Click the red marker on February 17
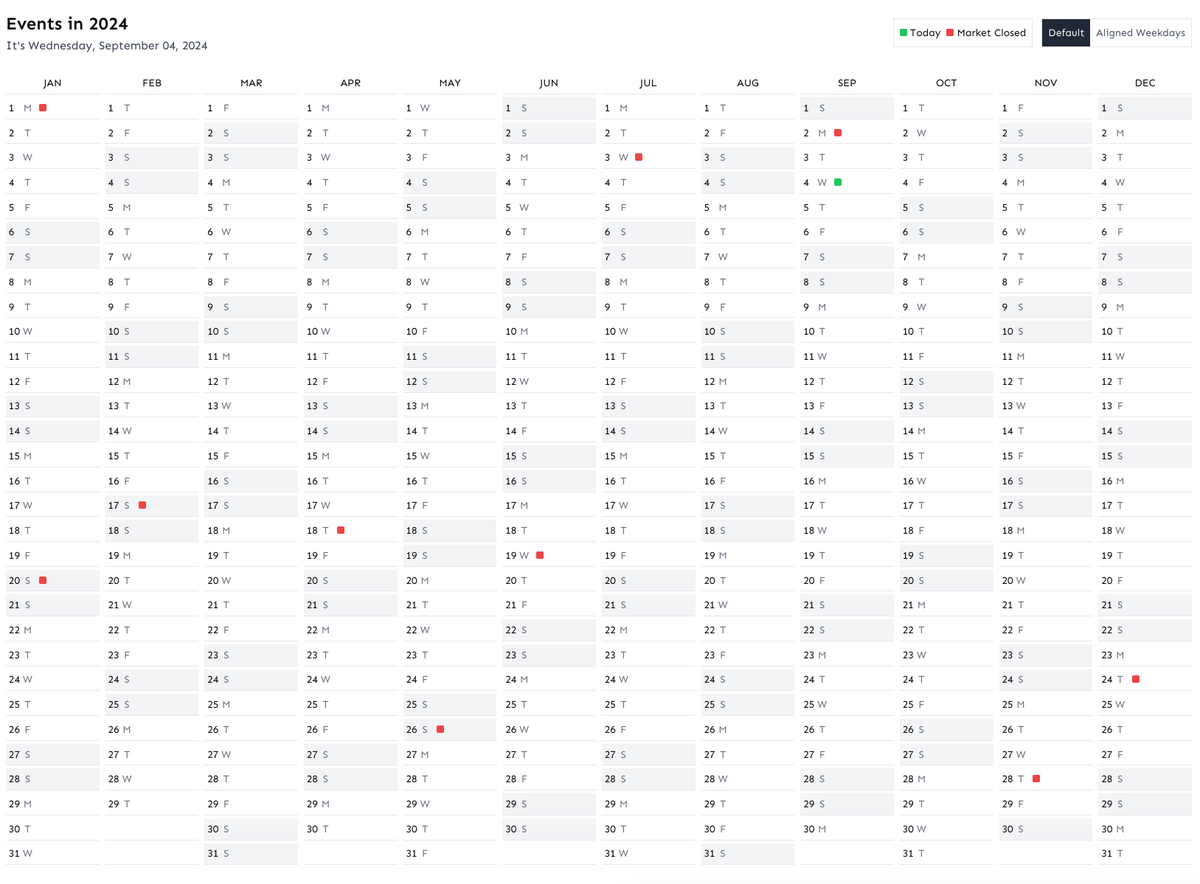 click(x=143, y=505)
